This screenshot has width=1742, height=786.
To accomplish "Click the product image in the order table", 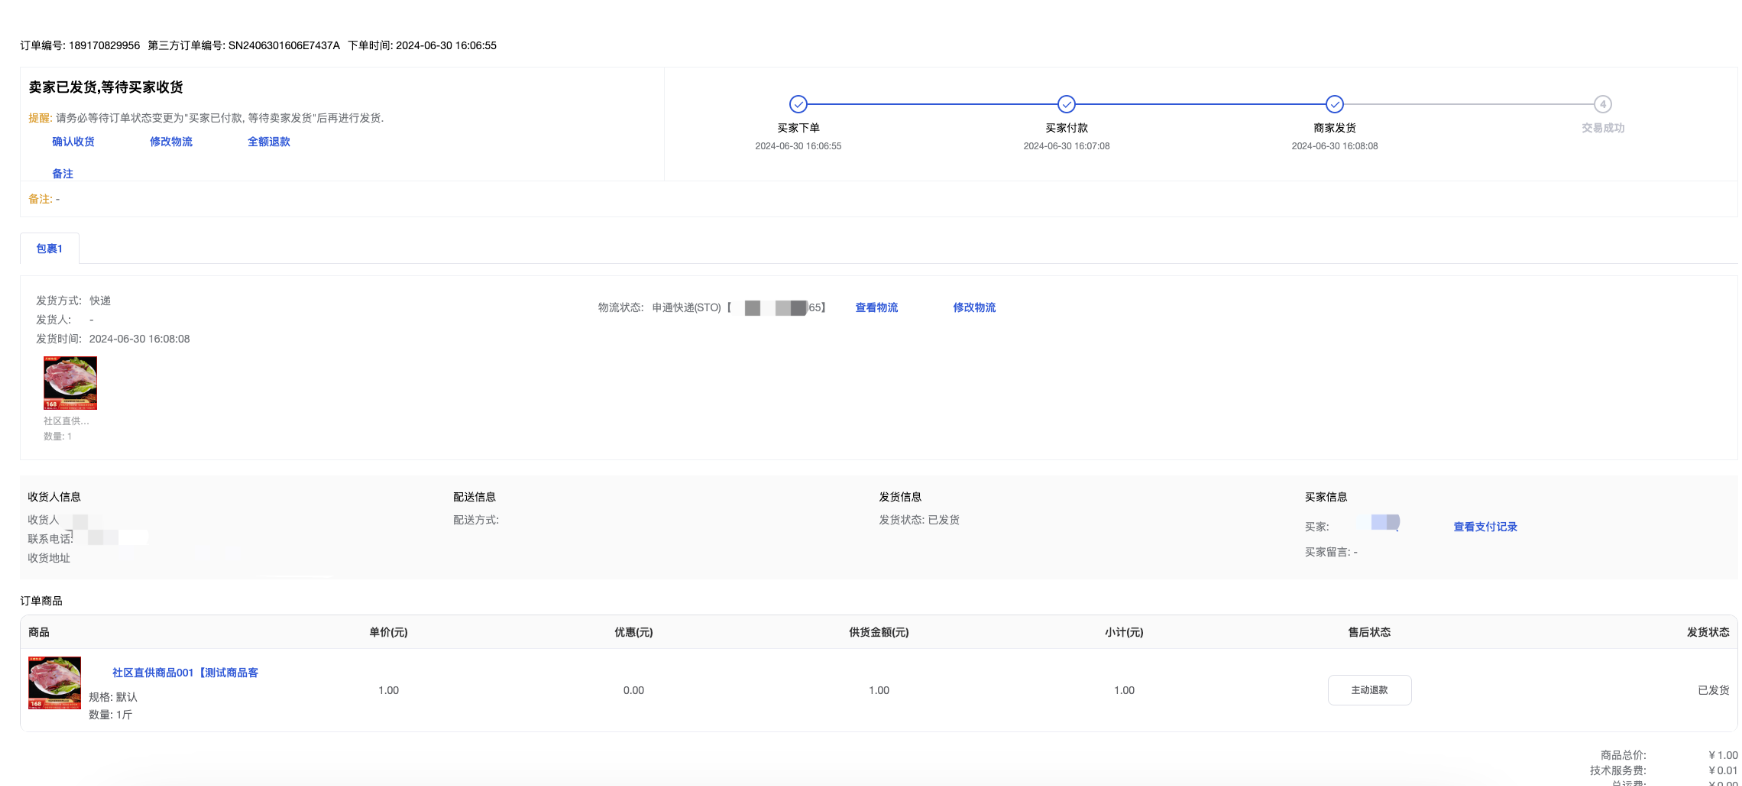I will click(x=55, y=683).
